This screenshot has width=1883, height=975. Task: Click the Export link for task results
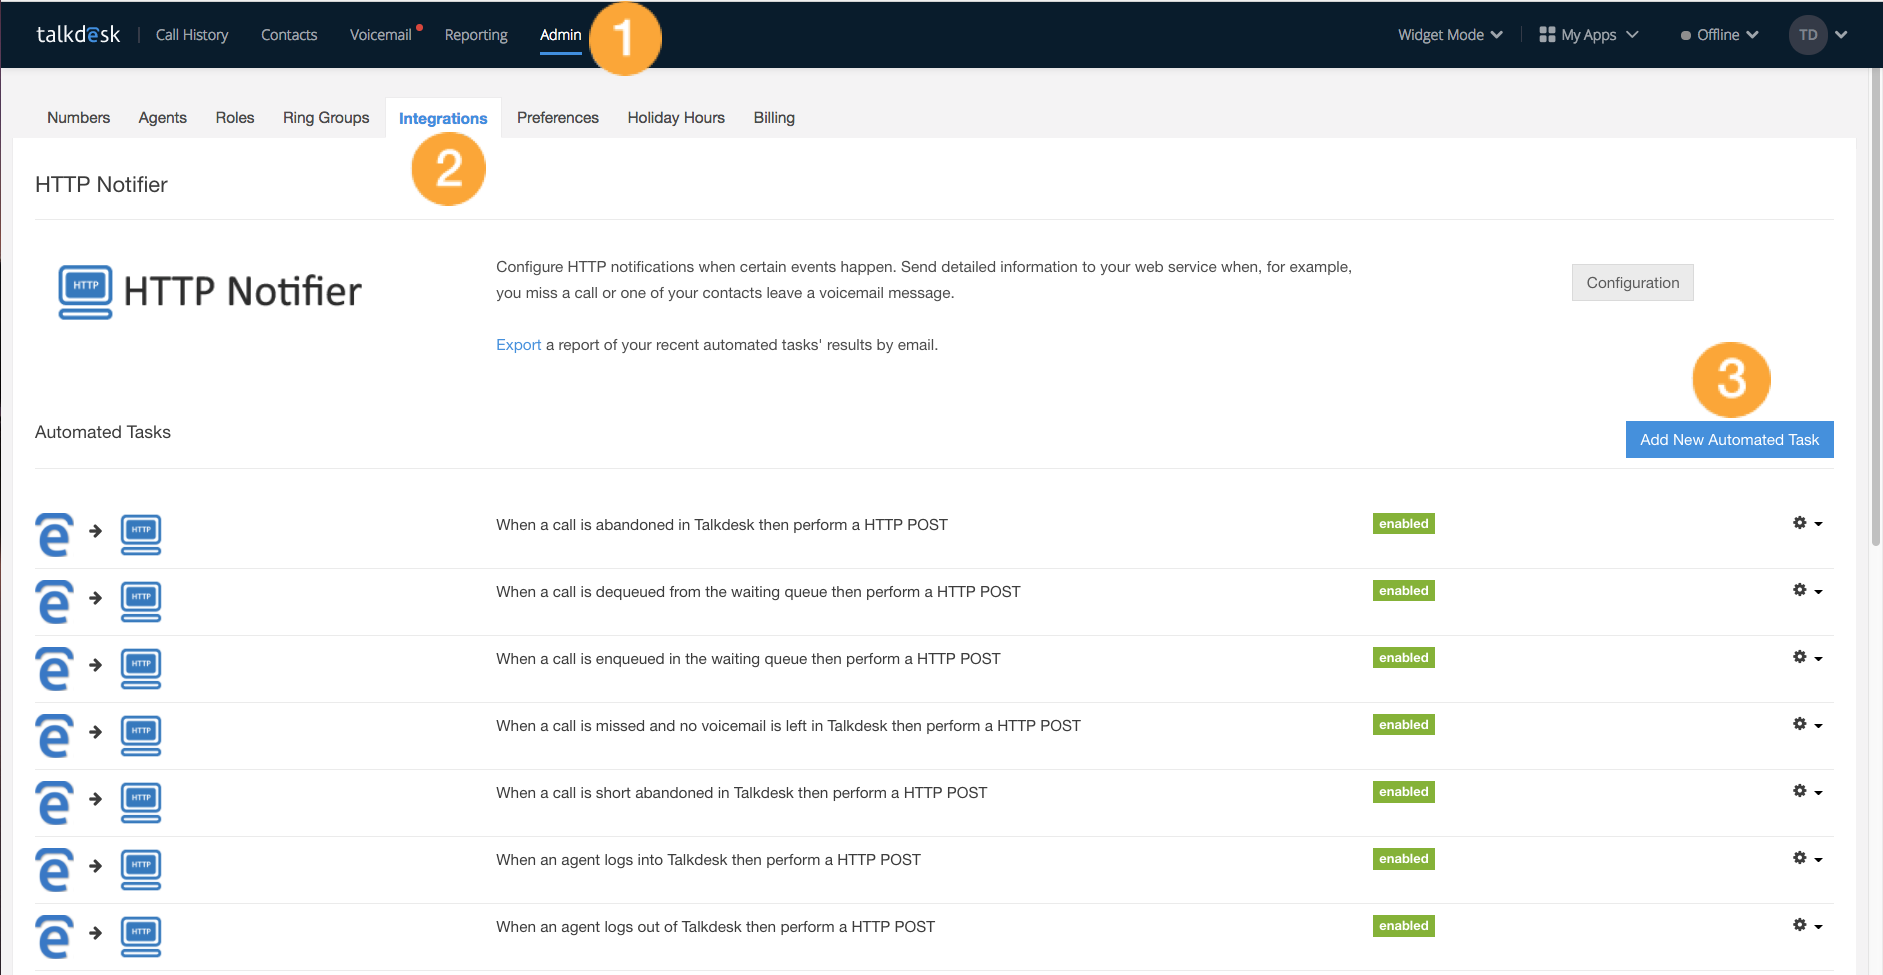coord(518,344)
